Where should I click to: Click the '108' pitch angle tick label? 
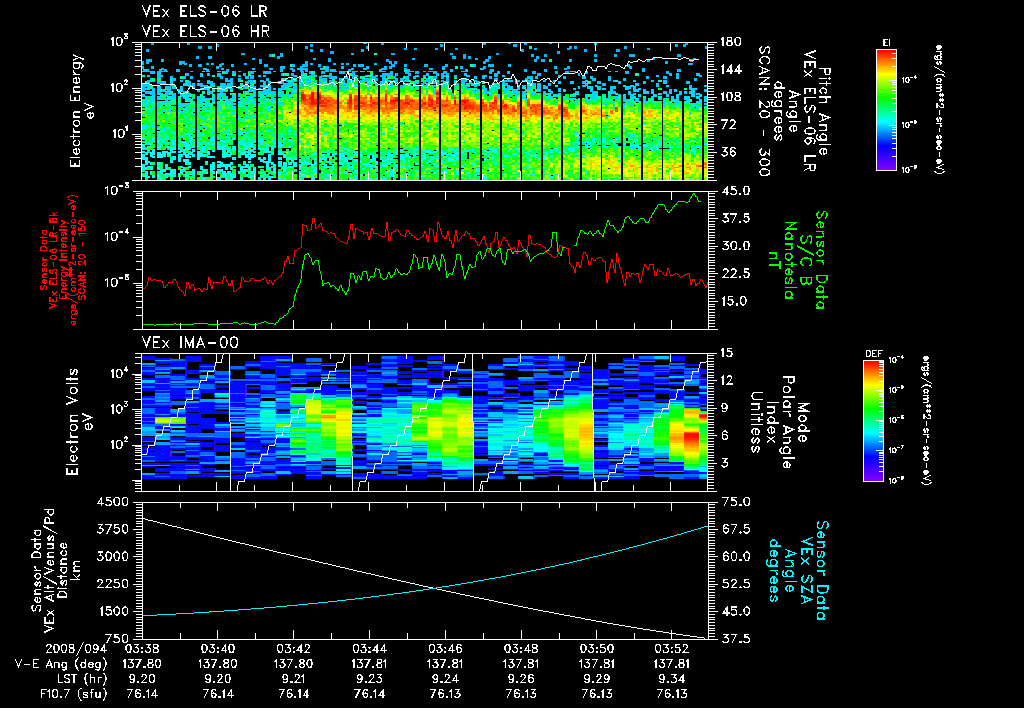click(730, 97)
